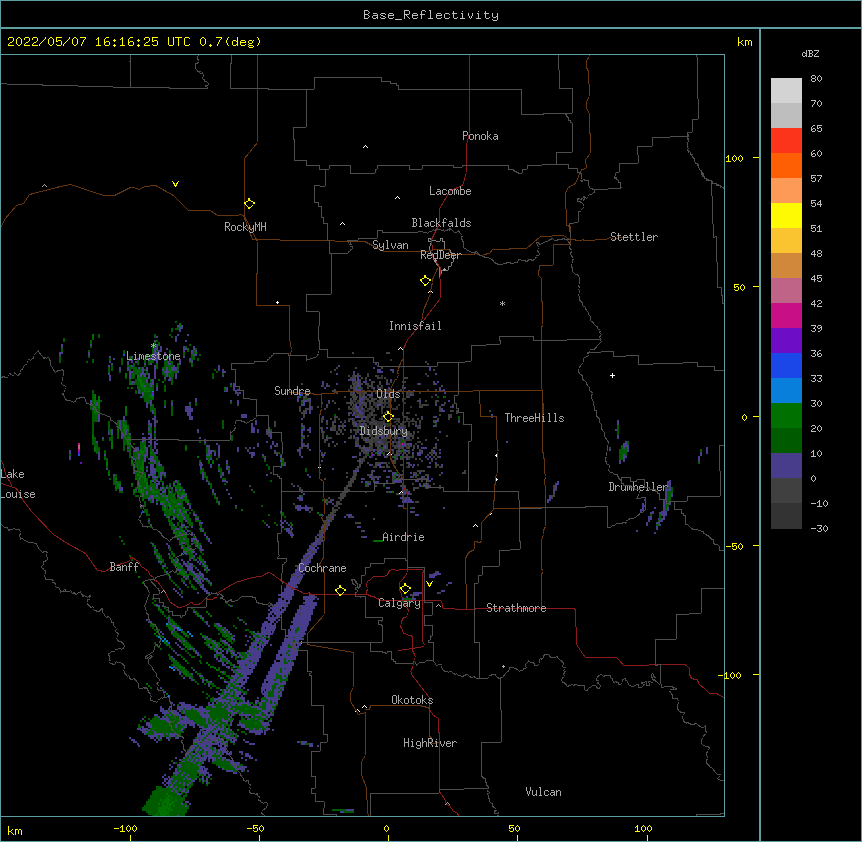Click the Drumheller label
862x842 pixels.
click(x=638, y=487)
